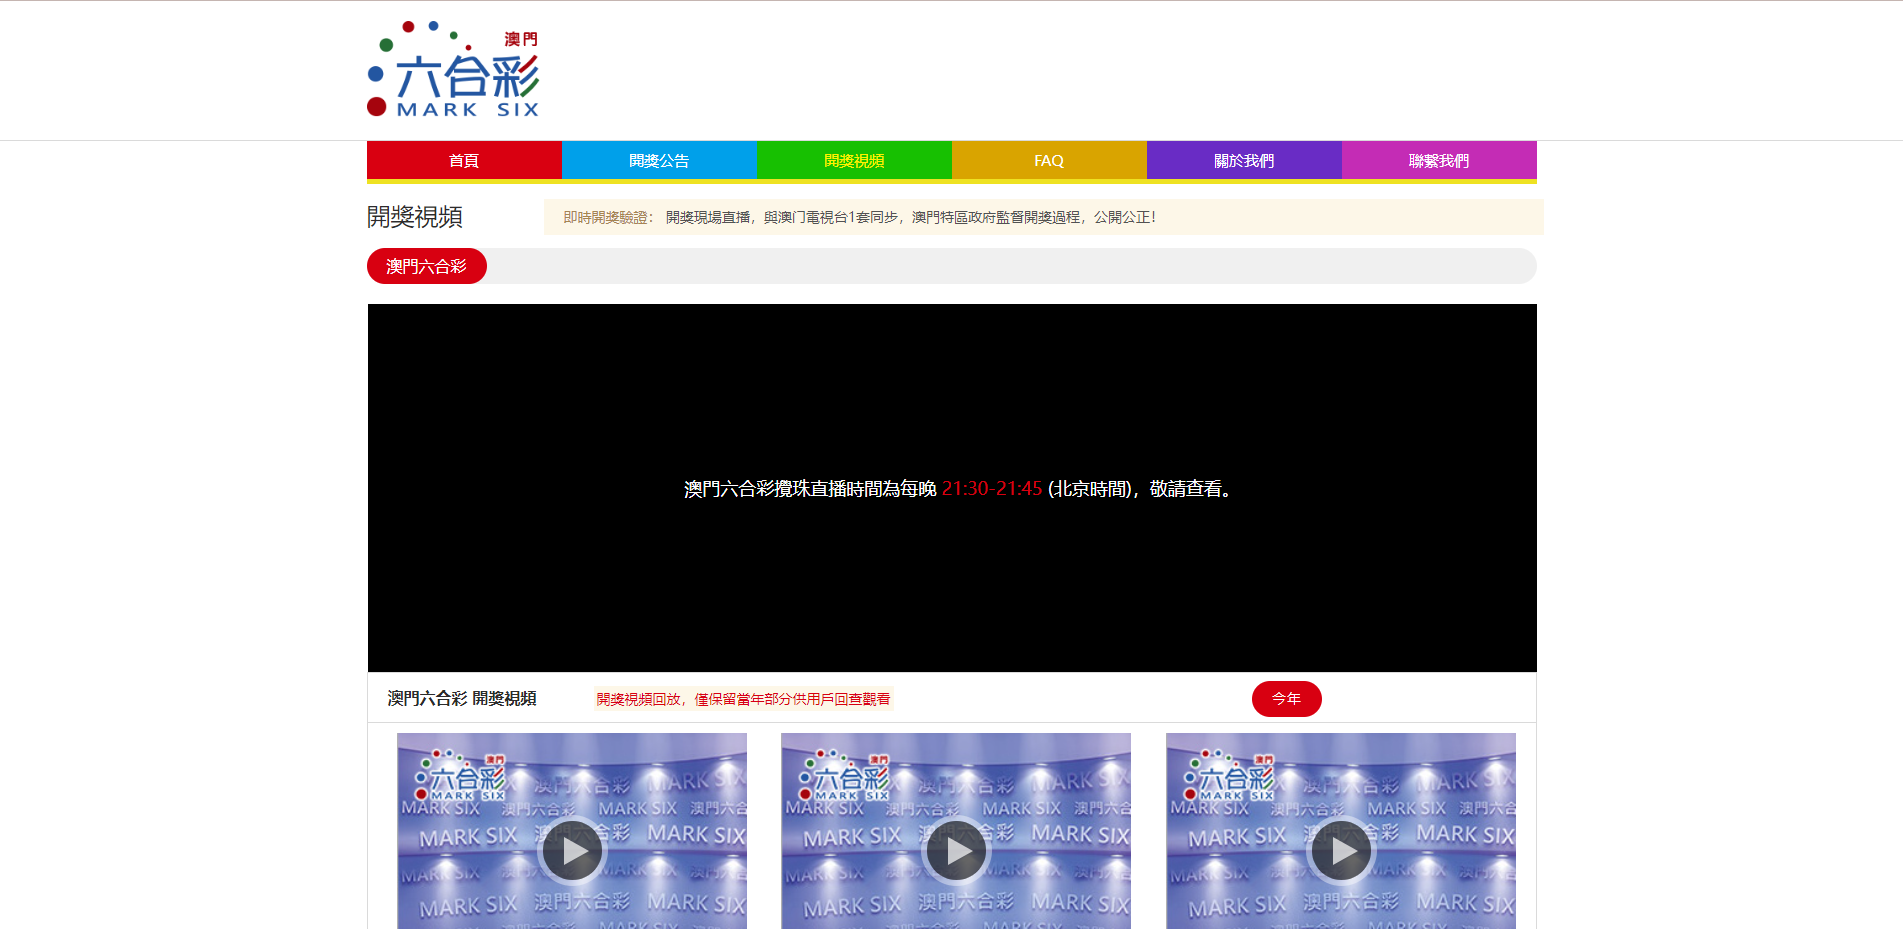Click the 澳門六合彩 開獎視頻 section title

pyautogui.click(x=462, y=698)
